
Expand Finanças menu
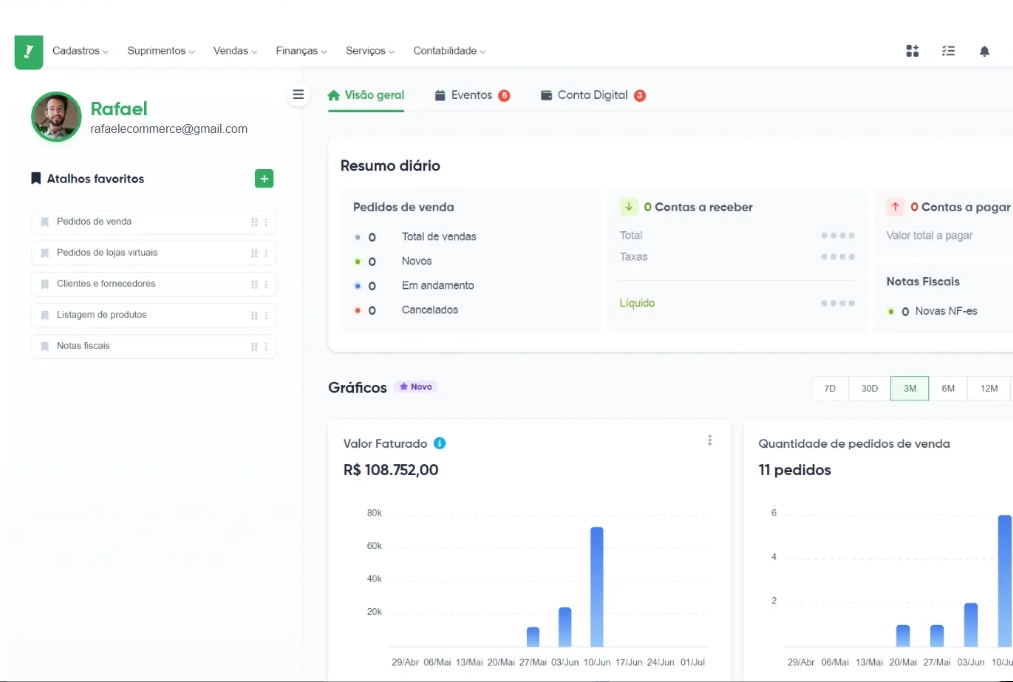301,51
